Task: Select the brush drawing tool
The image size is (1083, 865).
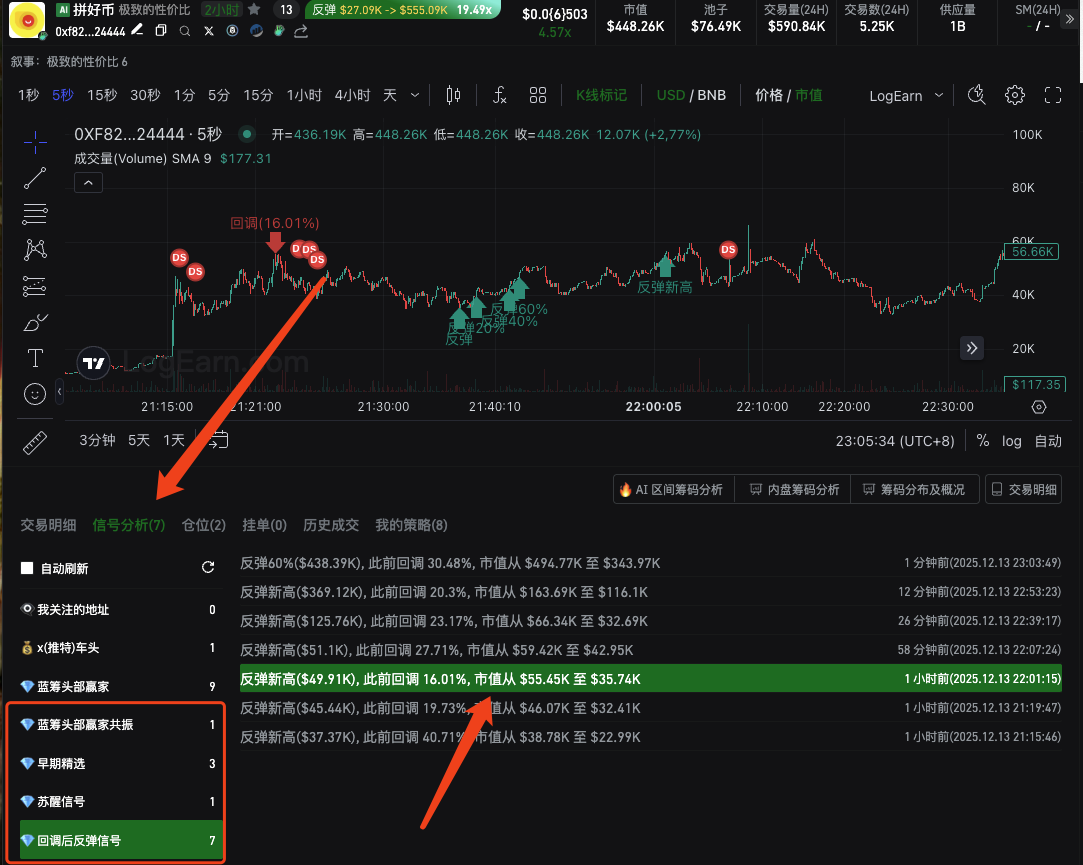Action: point(35,322)
